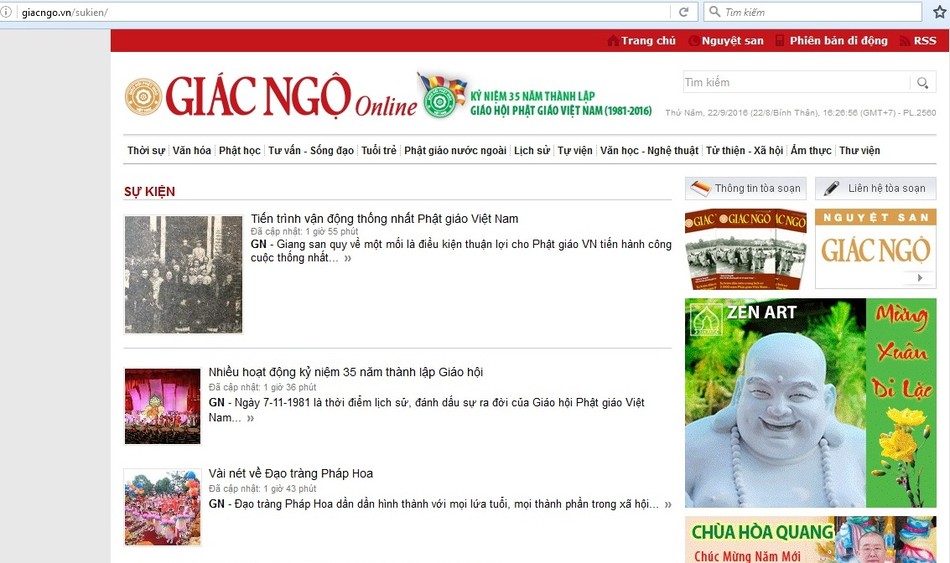Viewport: 950px width, 563px height.
Task: Open black-and-white historical photo thumbnail
Action: [184, 275]
